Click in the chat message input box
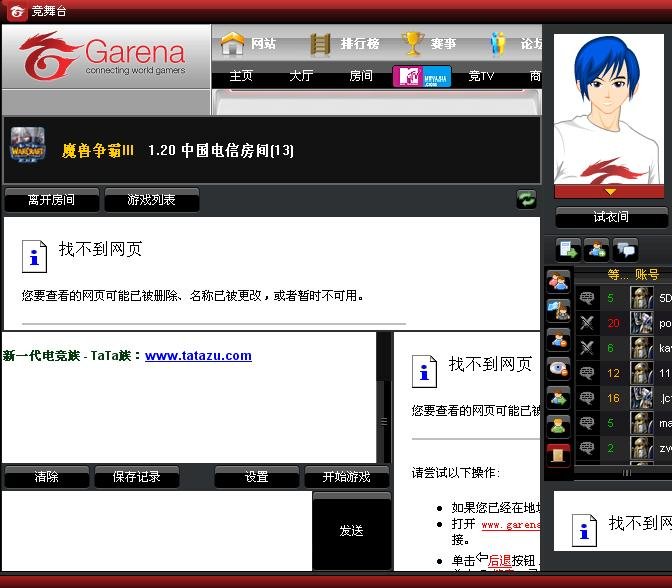 157,531
